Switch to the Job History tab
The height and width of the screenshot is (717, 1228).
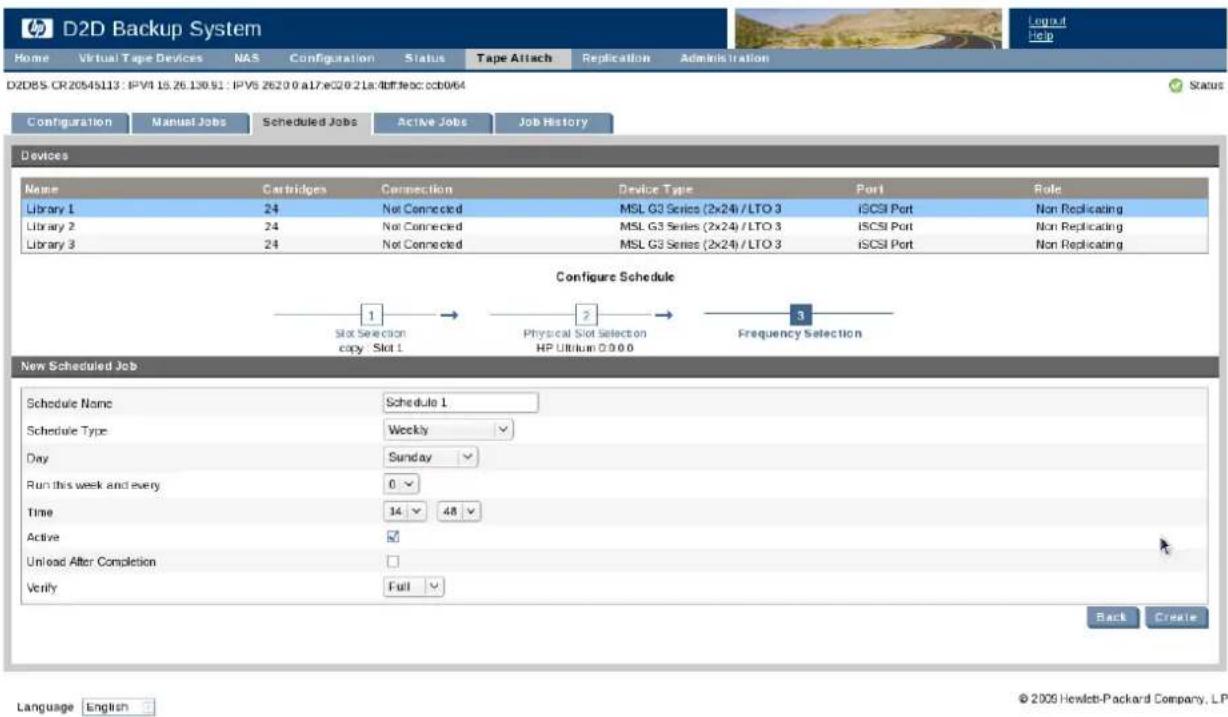[553, 122]
